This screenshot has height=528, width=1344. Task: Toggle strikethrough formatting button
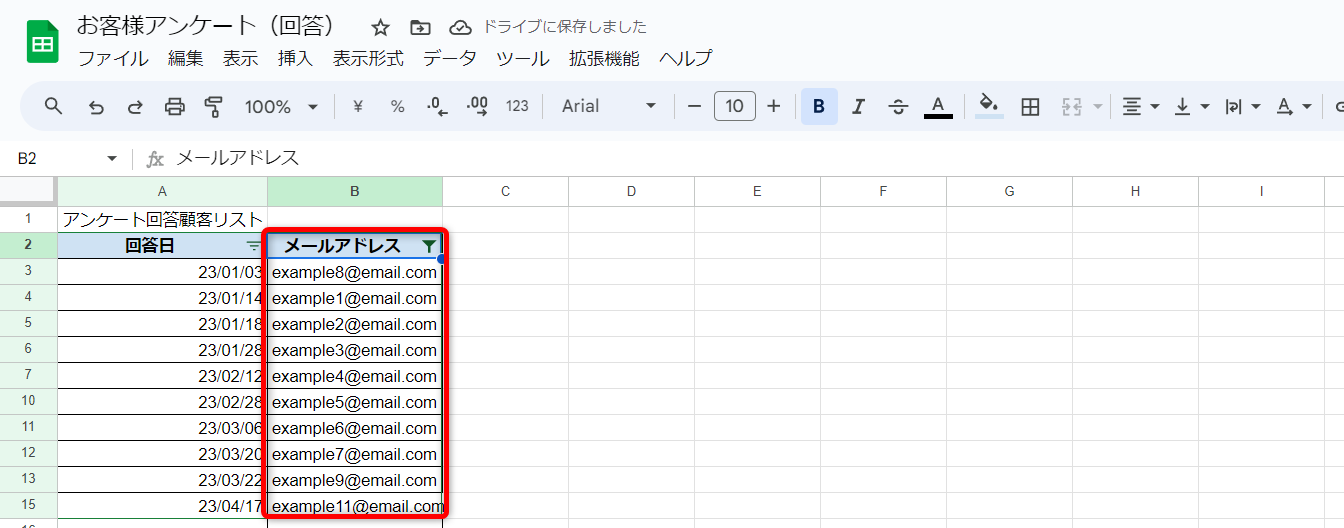[x=898, y=106]
